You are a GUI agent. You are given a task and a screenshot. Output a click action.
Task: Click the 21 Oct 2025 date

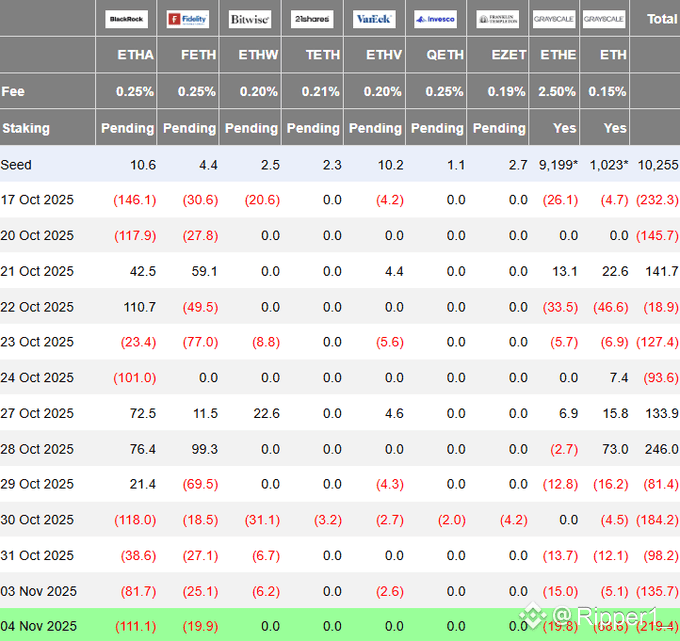coord(37,271)
